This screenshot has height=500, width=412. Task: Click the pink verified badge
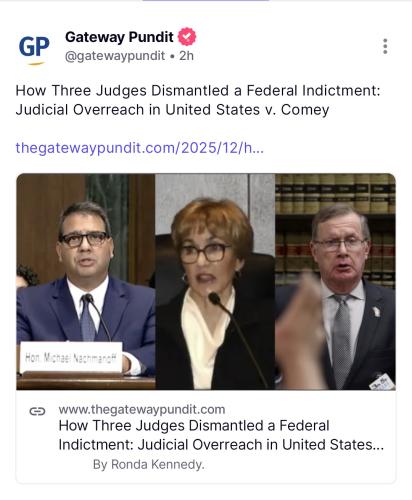tap(187, 37)
